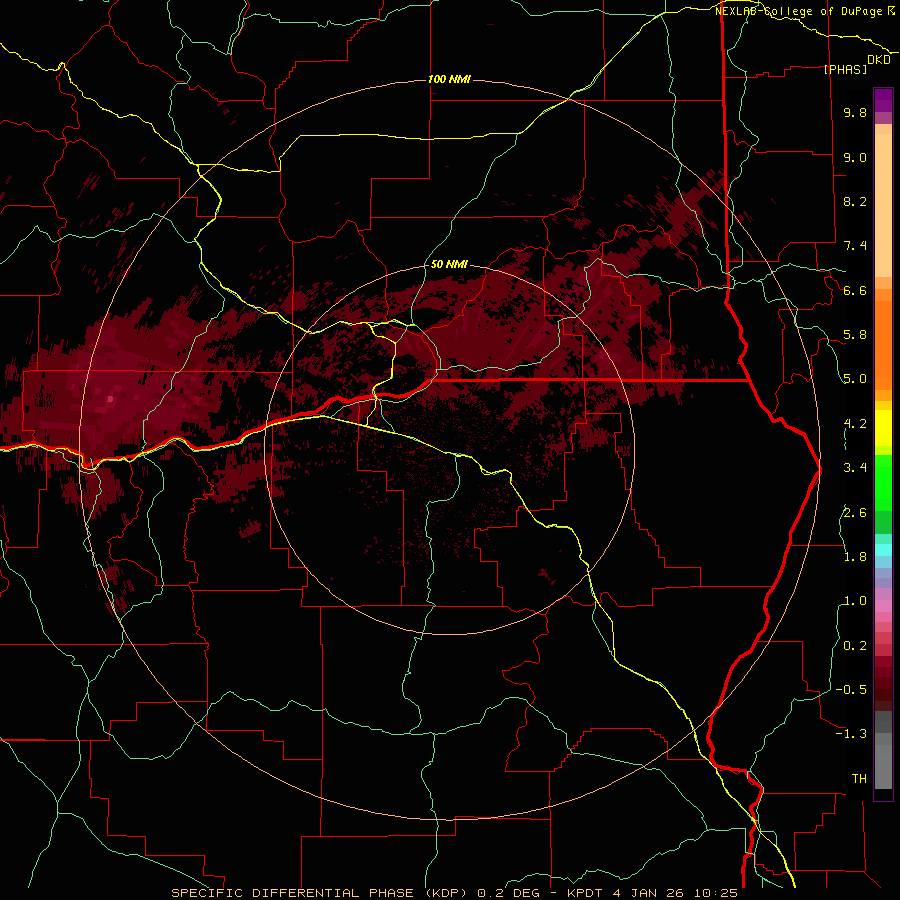Click the 50 NMI range ring label

click(449, 264)
